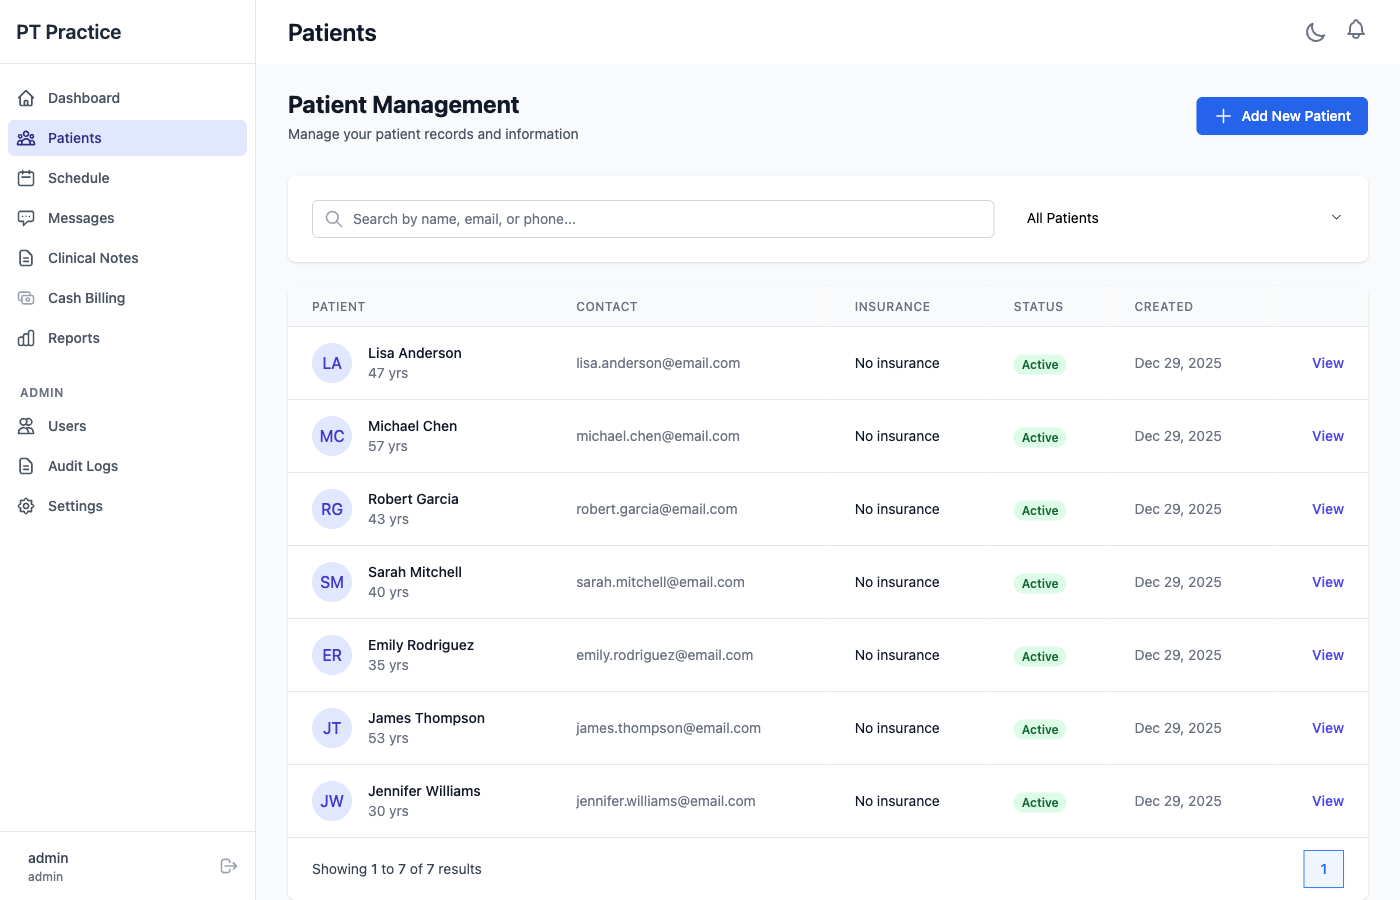
Task: Open the Dashboard home icon
Action: [25, 98]
